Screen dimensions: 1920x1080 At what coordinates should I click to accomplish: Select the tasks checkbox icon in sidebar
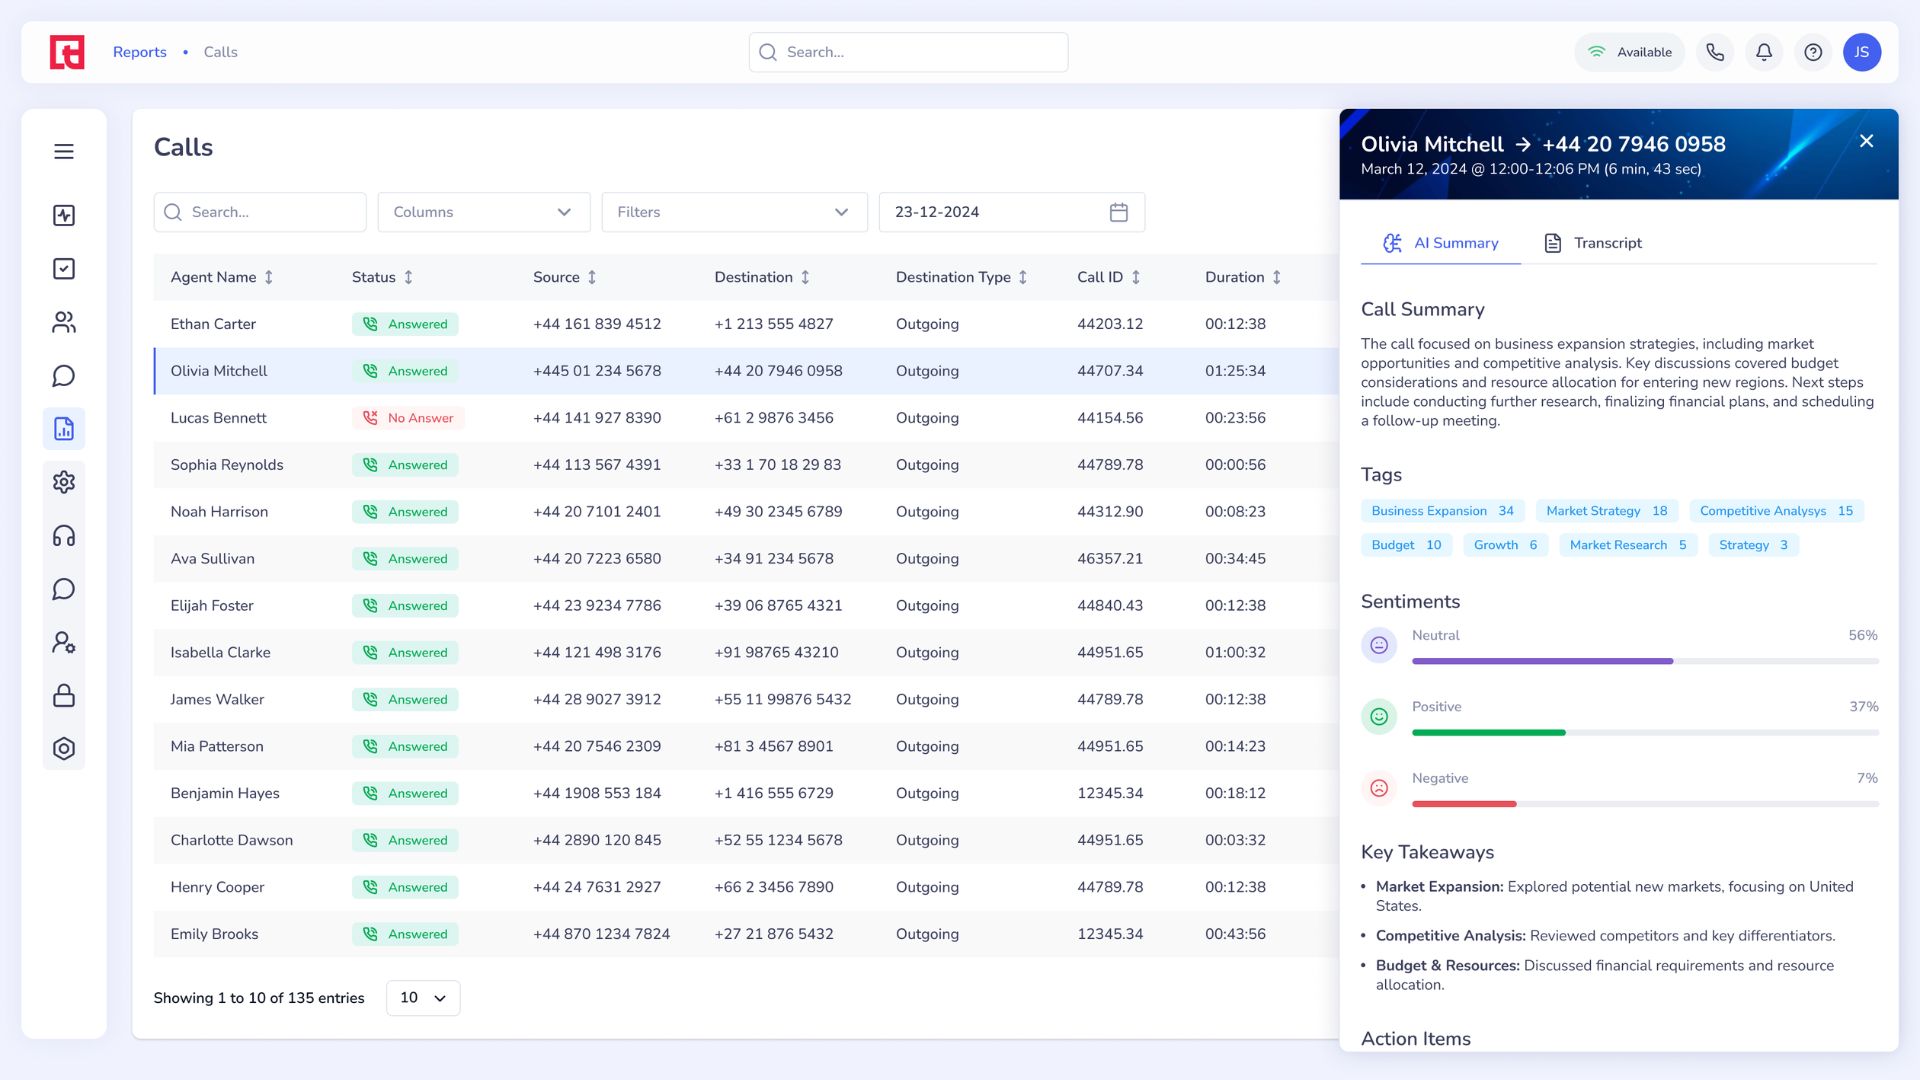click(64, 268)
